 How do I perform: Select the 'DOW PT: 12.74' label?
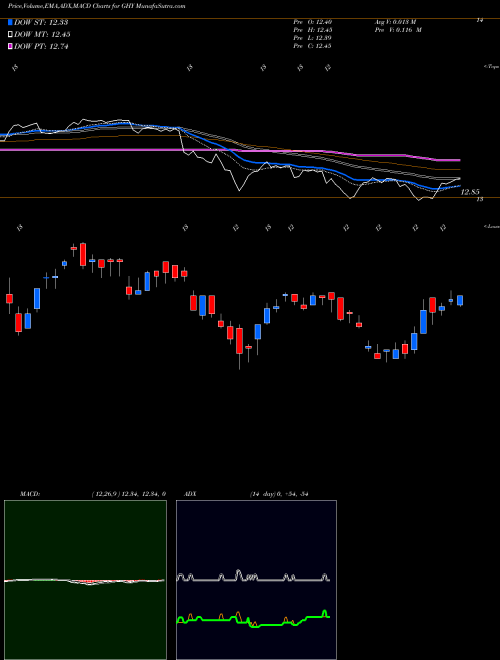click(x=41, y=47)
